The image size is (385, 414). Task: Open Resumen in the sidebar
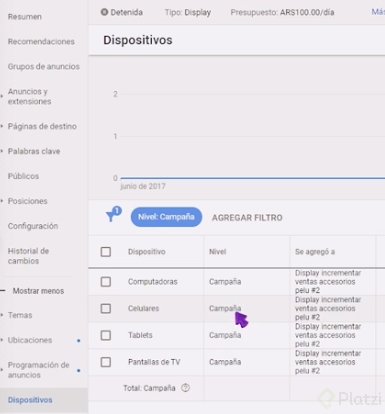[25, 16]
